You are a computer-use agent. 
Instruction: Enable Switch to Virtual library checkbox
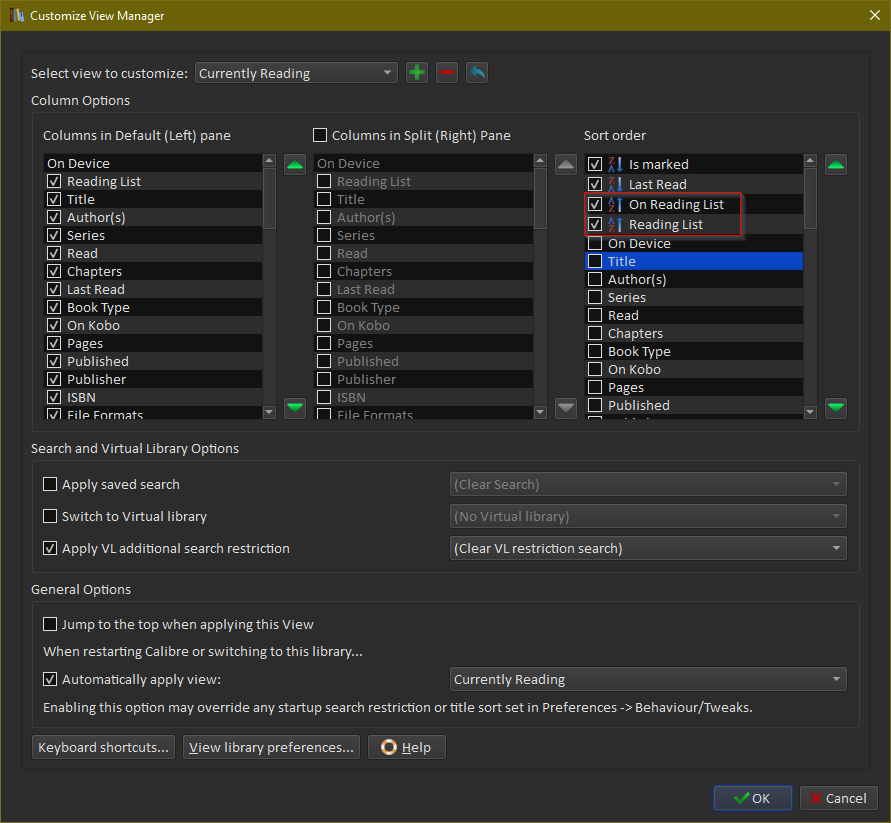50,516
